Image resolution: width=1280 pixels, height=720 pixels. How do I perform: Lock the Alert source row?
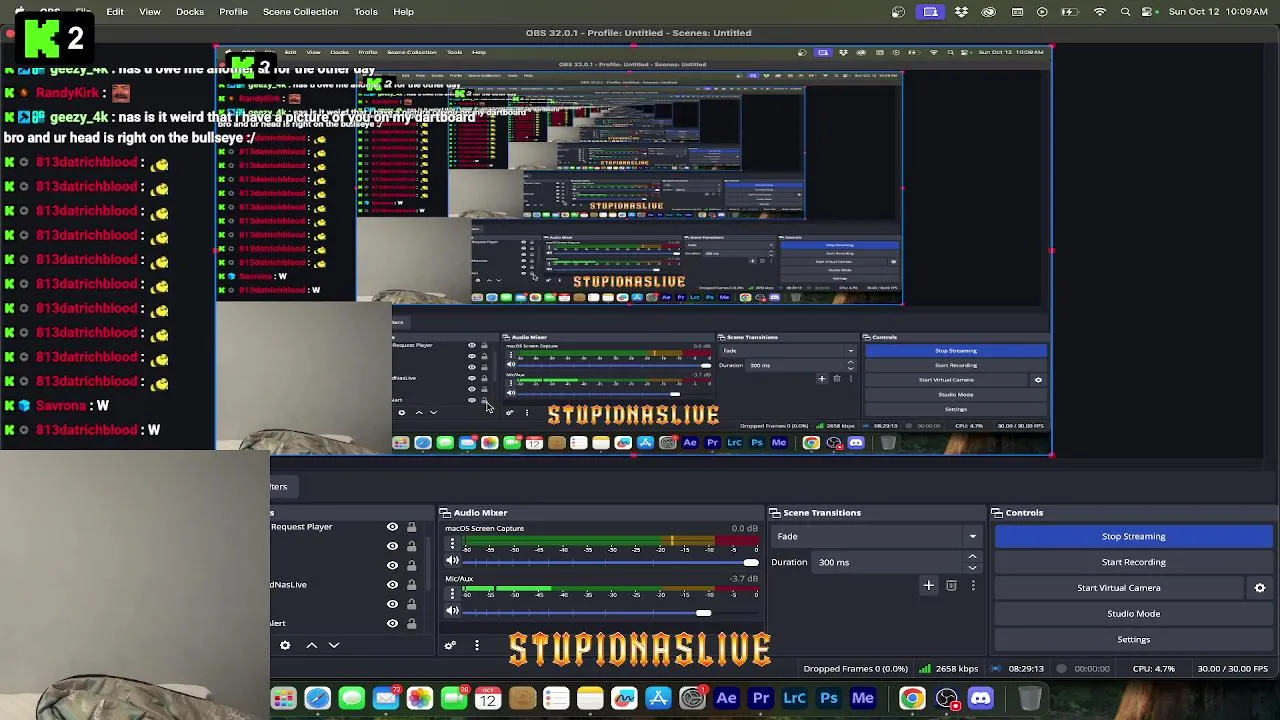tap(411, 623)
